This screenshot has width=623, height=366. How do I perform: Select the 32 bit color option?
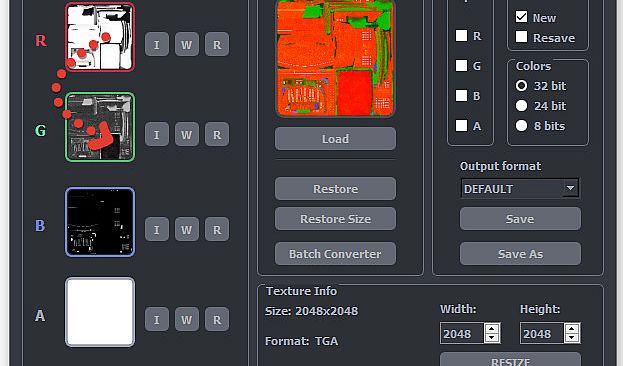click(x=521, y=85)
